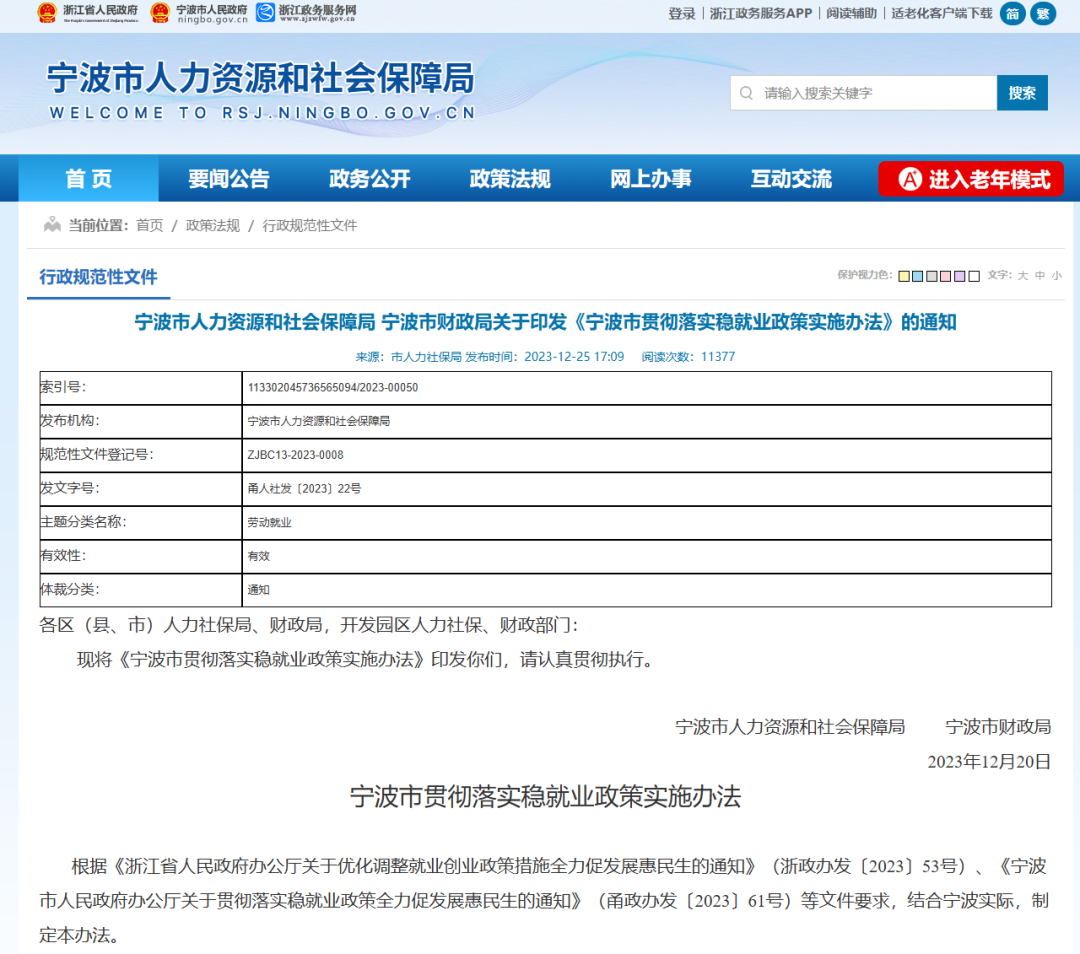The width and height of the screenshot is (1080, 954).
Task: Open the Ningbo Municipal Government emblem link
Action: [160, 13]
